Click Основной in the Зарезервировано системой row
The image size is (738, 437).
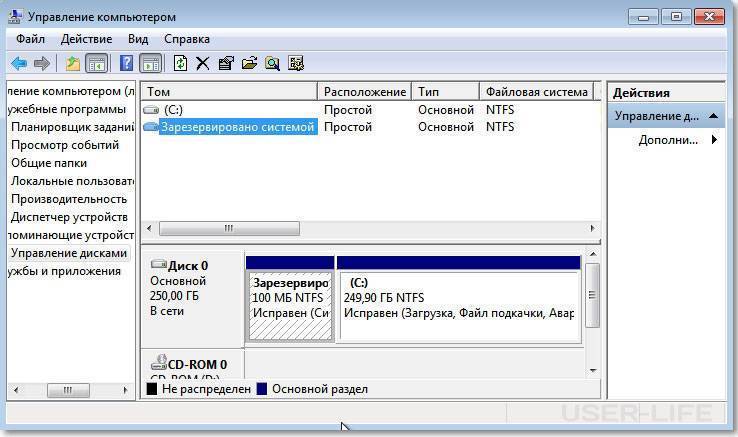click(446, 127)
